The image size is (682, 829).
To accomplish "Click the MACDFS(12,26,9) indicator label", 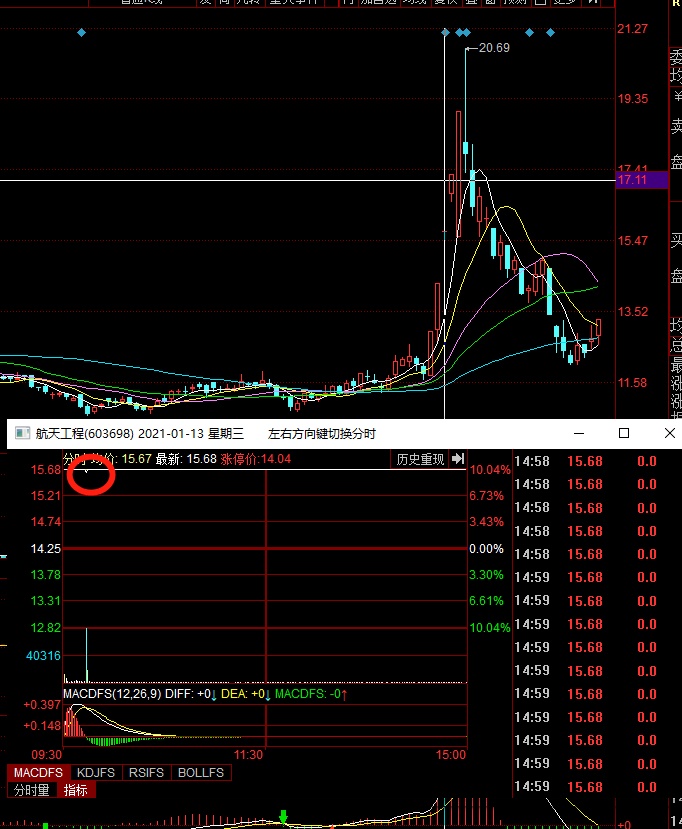I will [112, 694].
